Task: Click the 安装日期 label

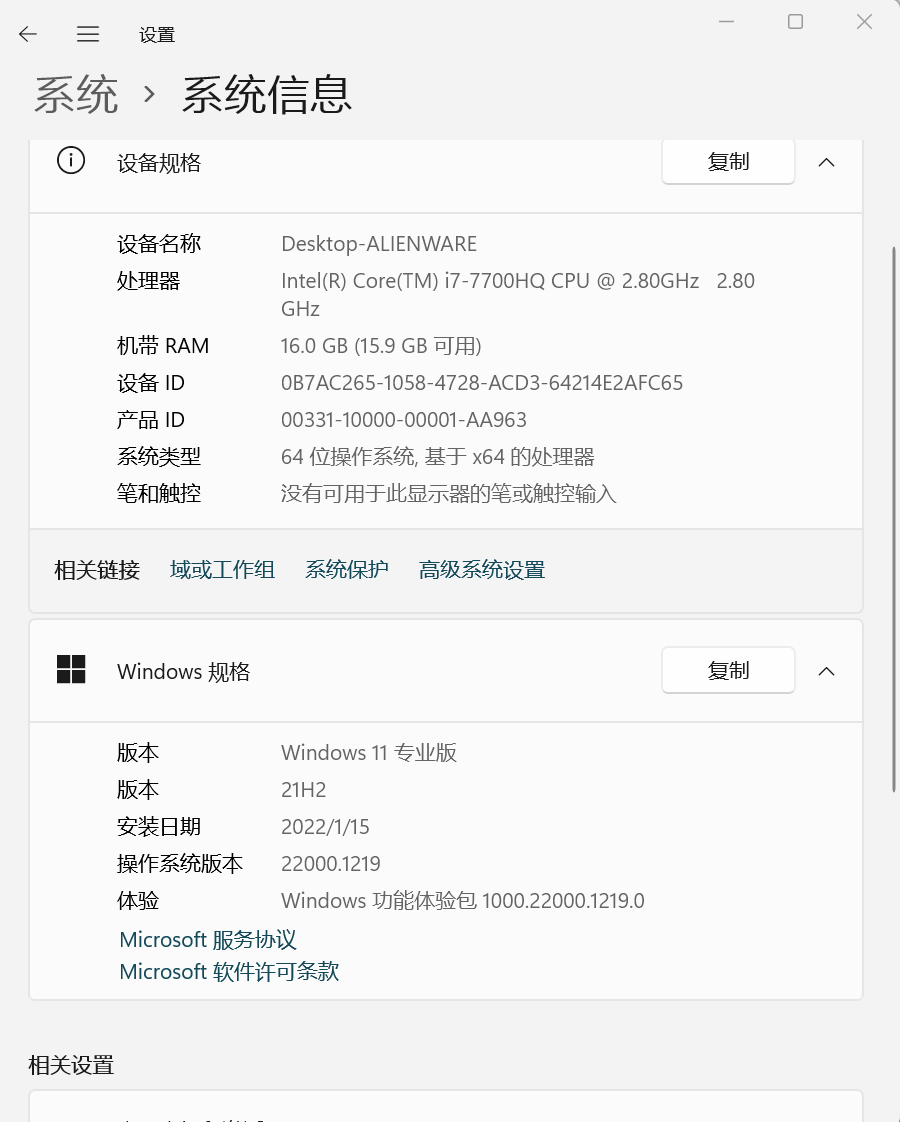Action: pos(159,826)
